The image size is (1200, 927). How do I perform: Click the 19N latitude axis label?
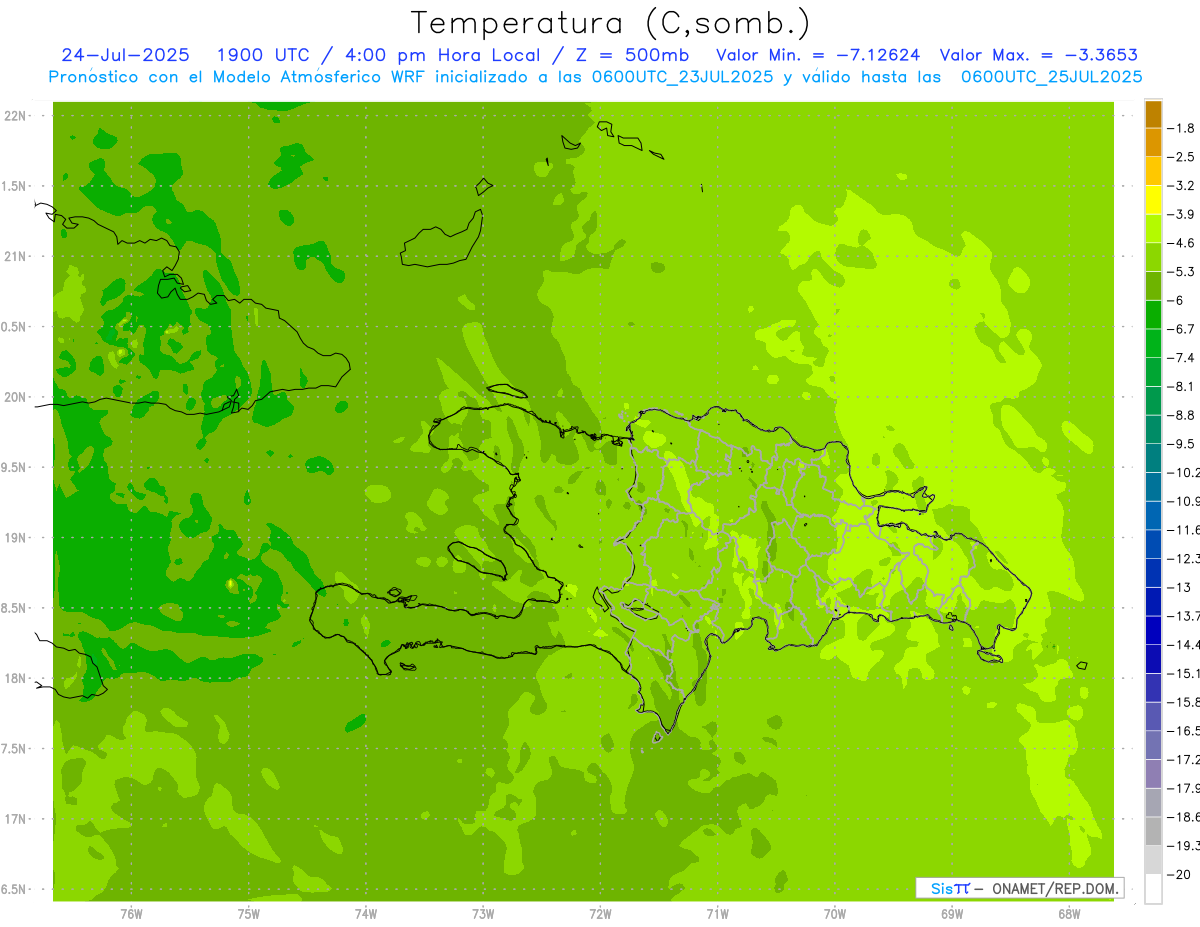[x=16, y=538]
